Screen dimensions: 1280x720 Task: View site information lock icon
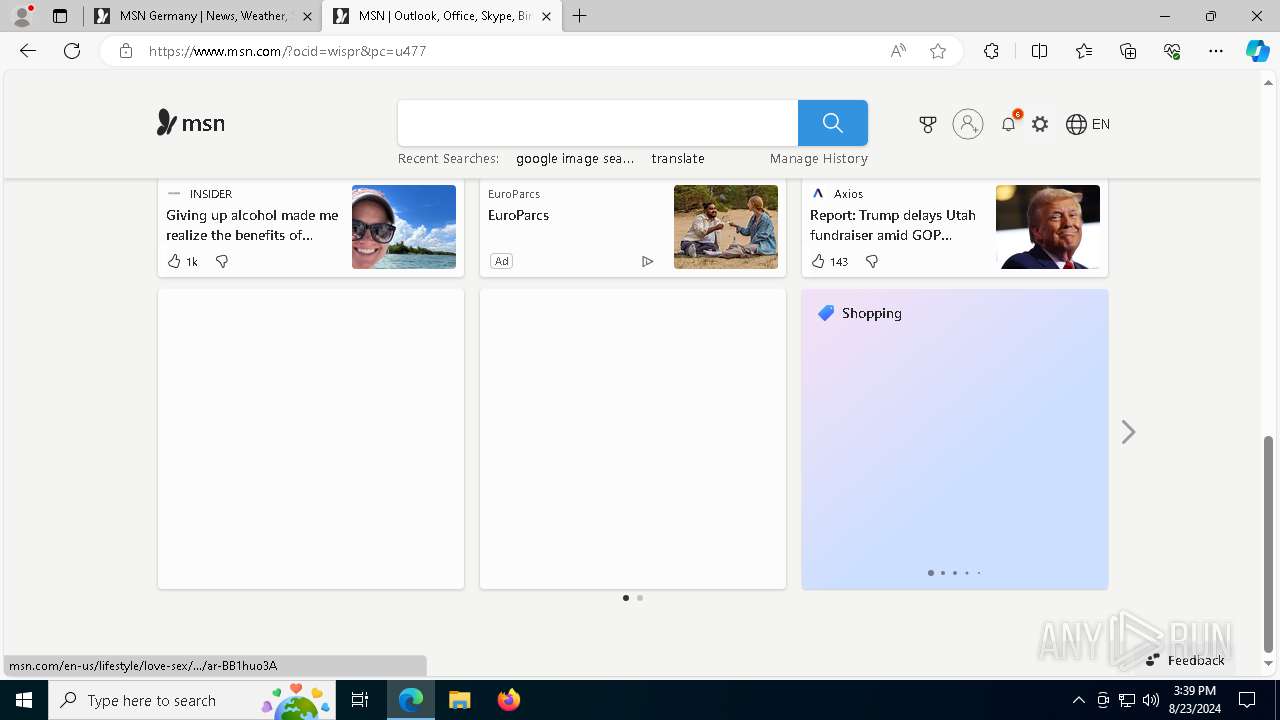click(125, 51)
